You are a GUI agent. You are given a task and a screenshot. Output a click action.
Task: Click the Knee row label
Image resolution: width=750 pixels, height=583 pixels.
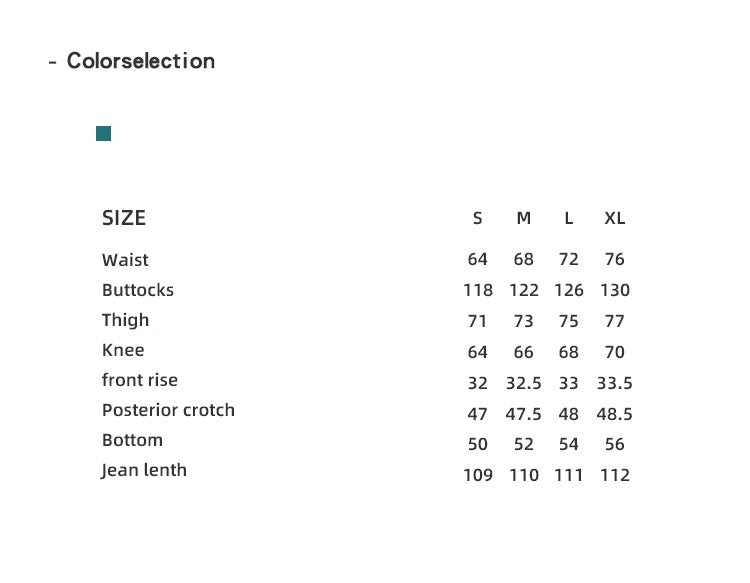[x=123, y=350]
